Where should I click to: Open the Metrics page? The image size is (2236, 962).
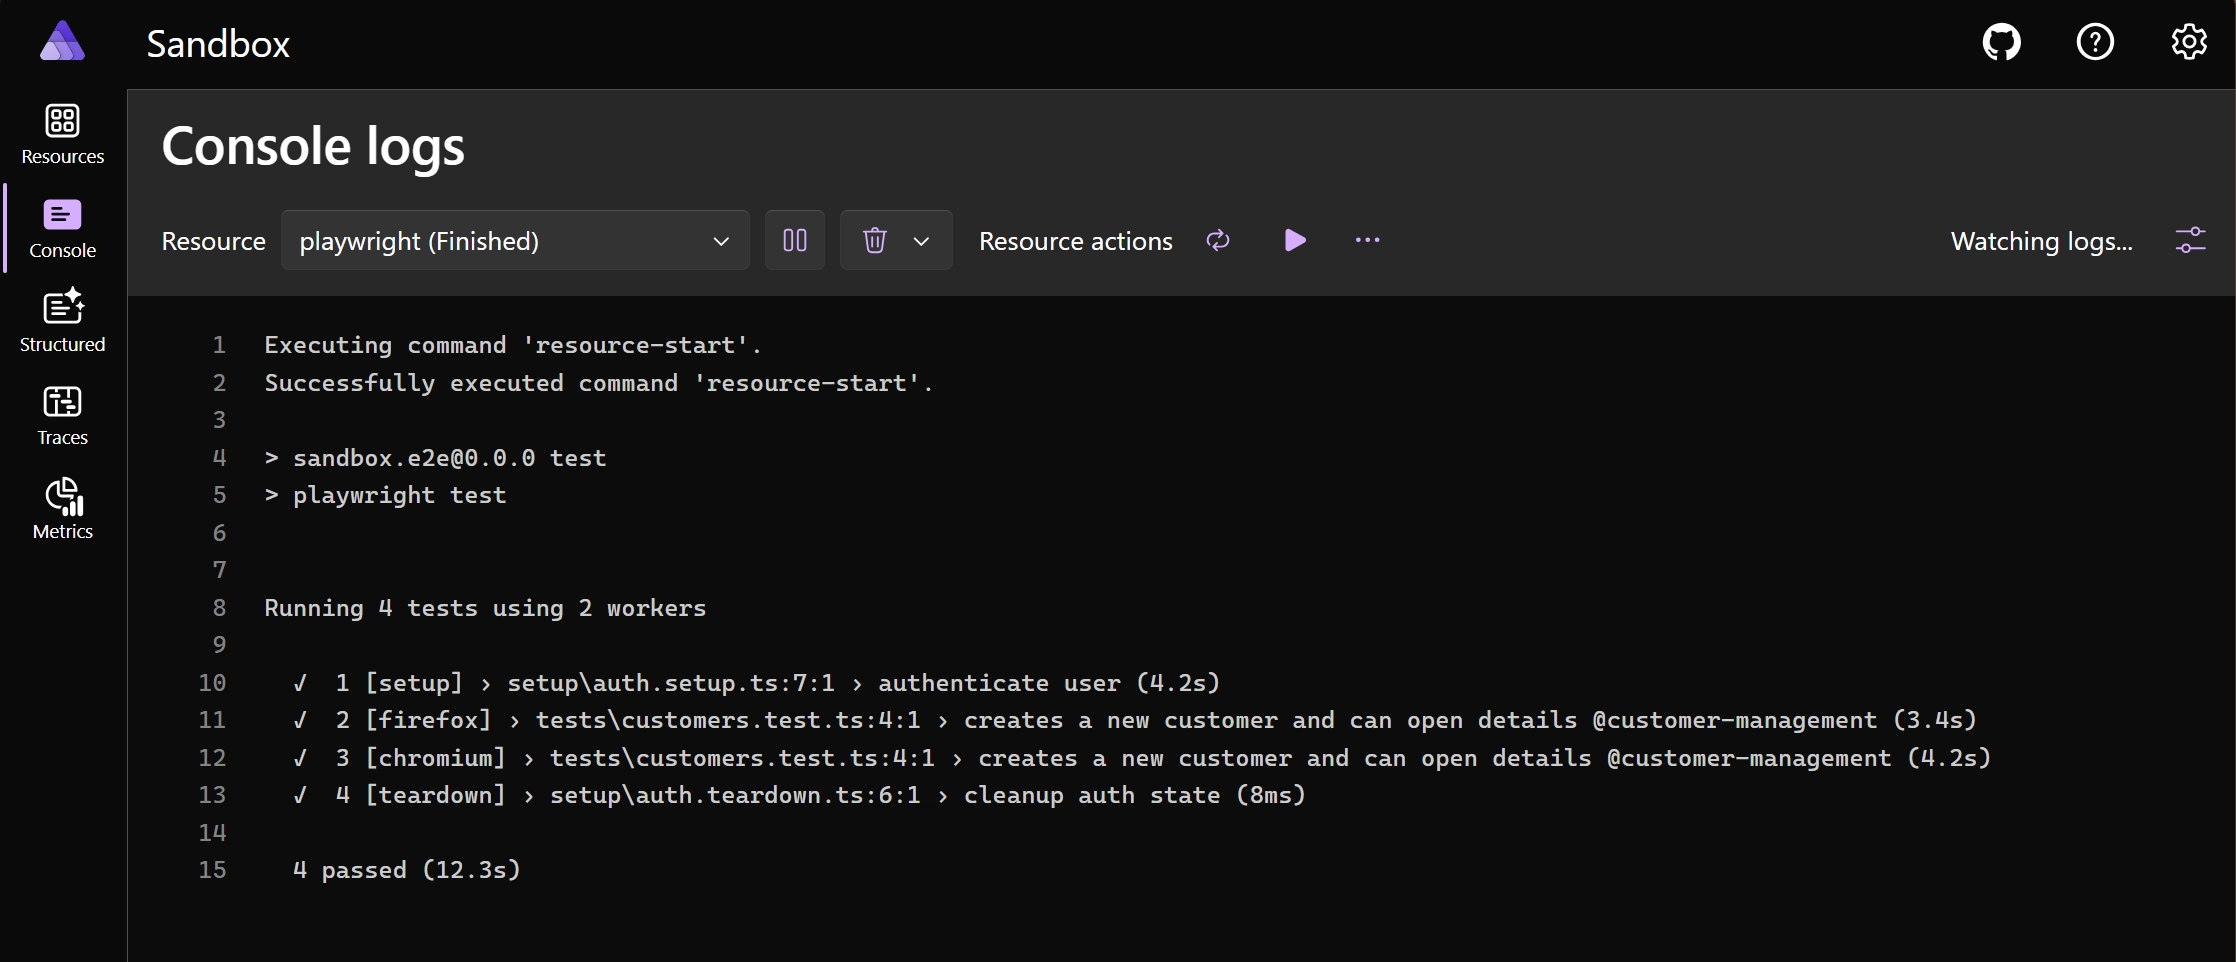point(62,510)
